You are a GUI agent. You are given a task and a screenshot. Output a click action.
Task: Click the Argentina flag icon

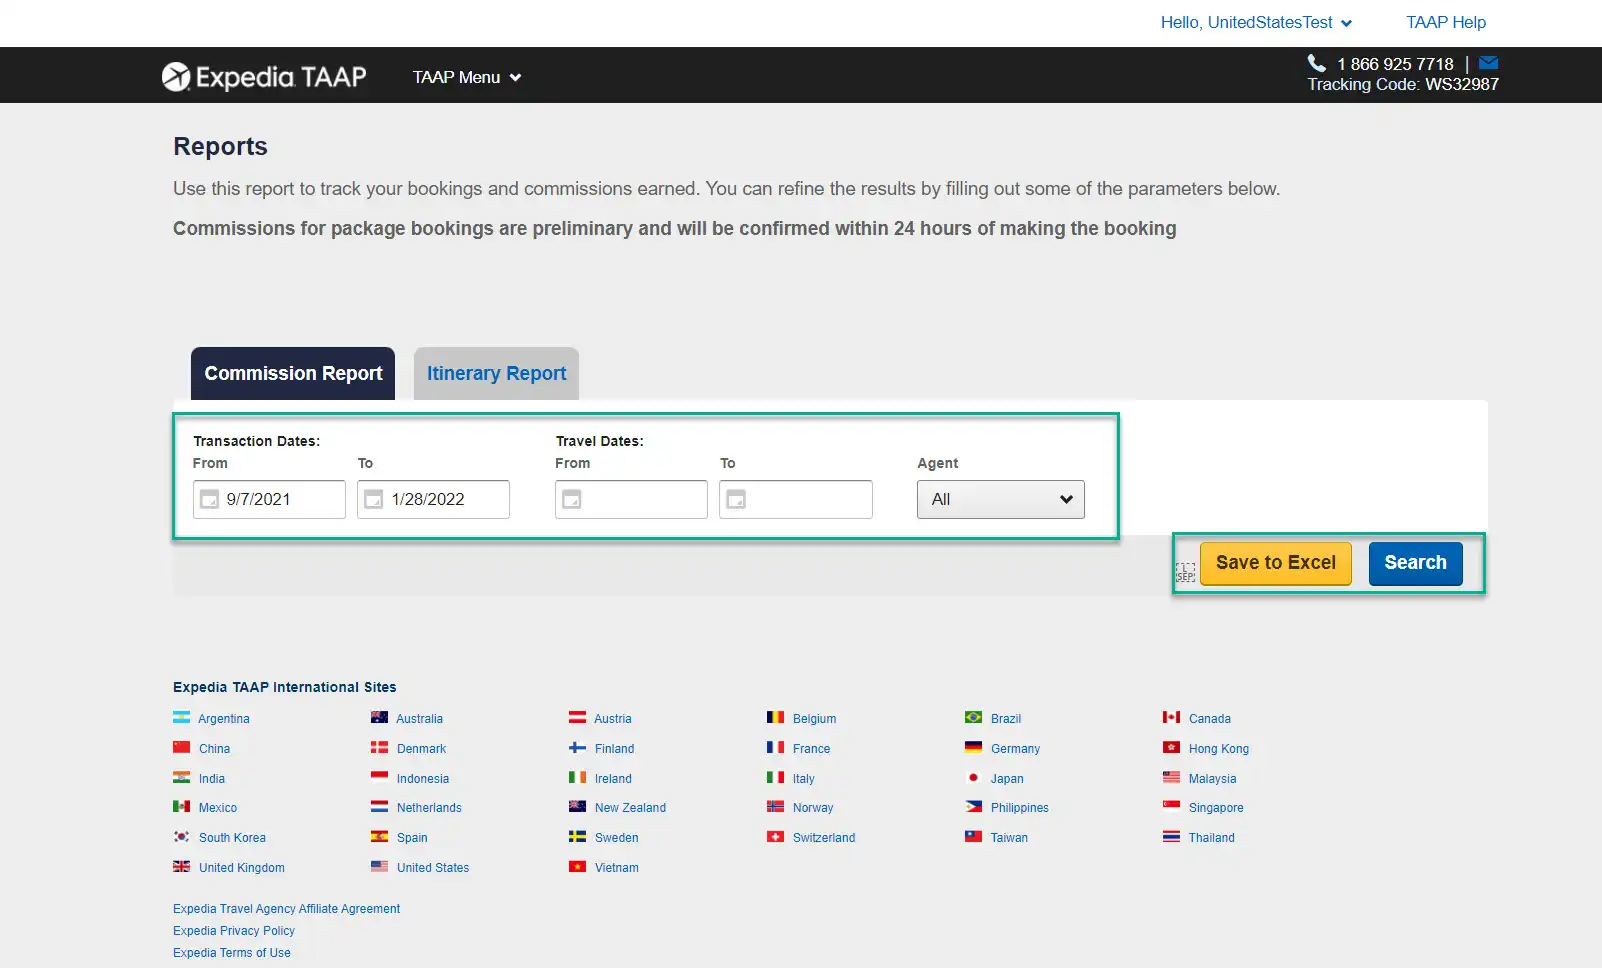point(181,718)
